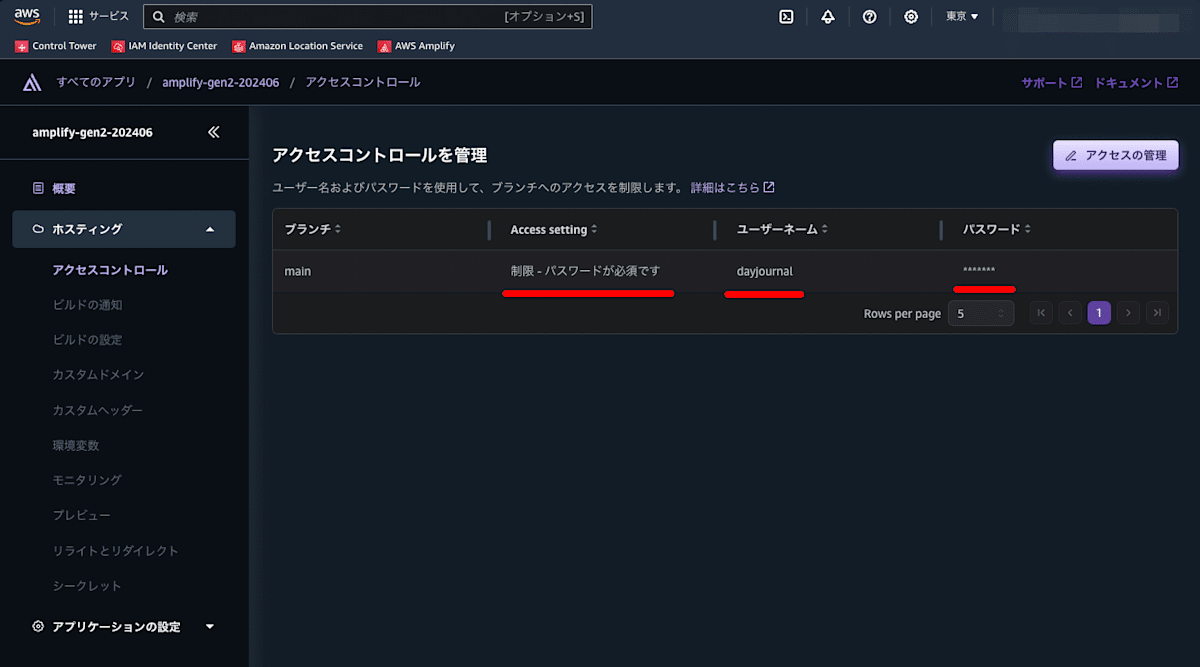Open Amazon Location Service bookmark
The height and width of the screenshot is (667, 1200).
tap(298, 46)
